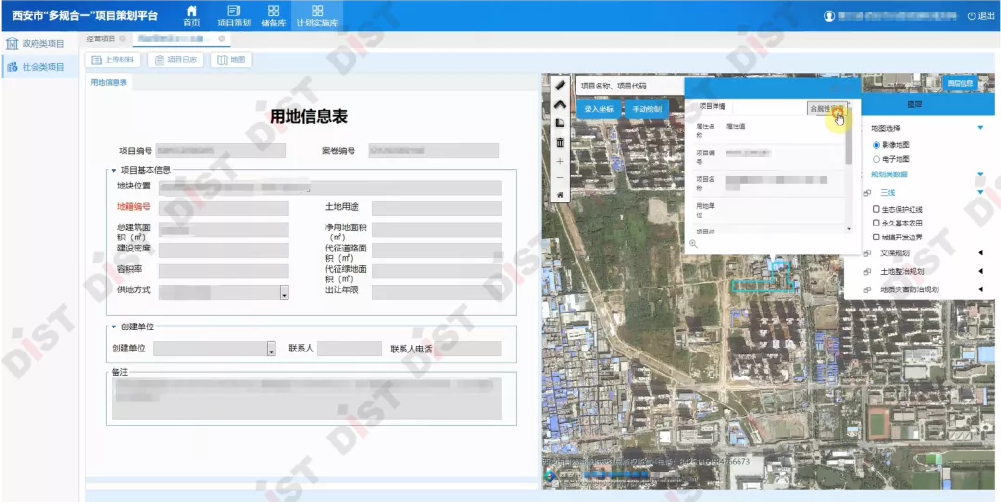The height and width of the screenshot is (504, 1001).
Task: Zoom out the map with minus icon
Action: 560,177
